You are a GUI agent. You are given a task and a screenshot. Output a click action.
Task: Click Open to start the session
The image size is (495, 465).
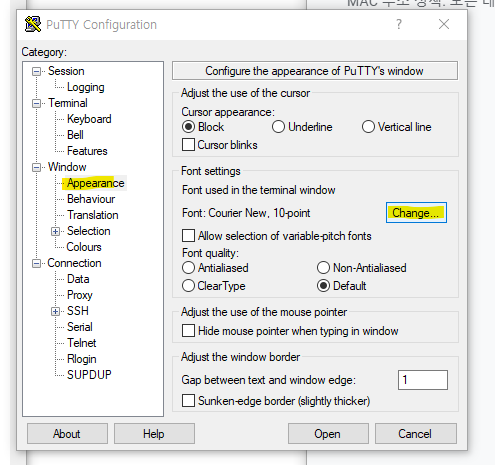tap(328, 434)
